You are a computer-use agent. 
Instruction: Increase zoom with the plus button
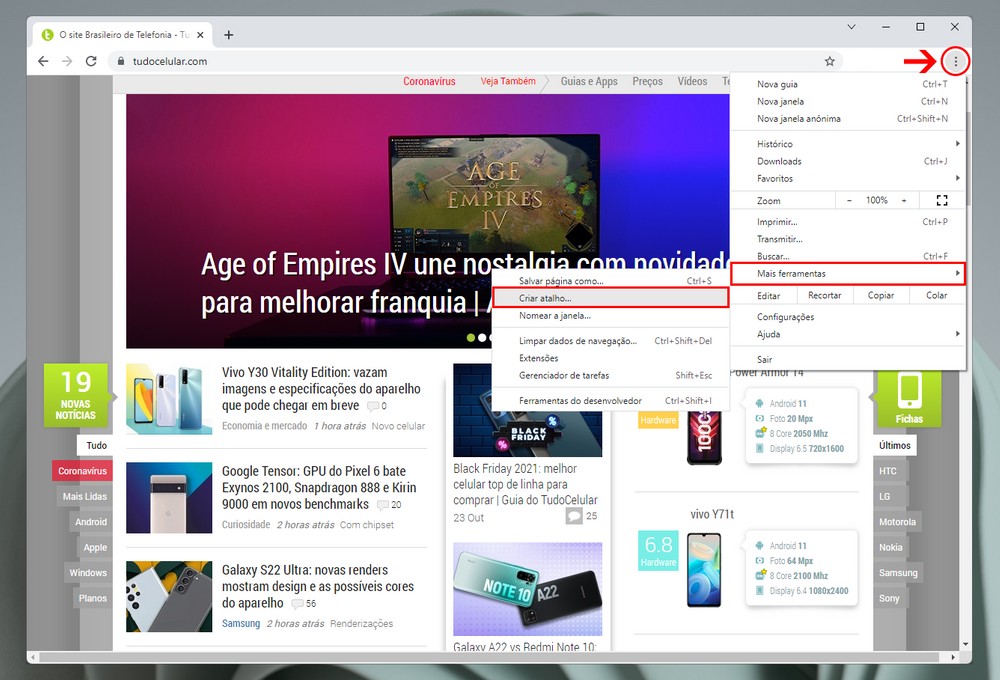click(904, 200)
